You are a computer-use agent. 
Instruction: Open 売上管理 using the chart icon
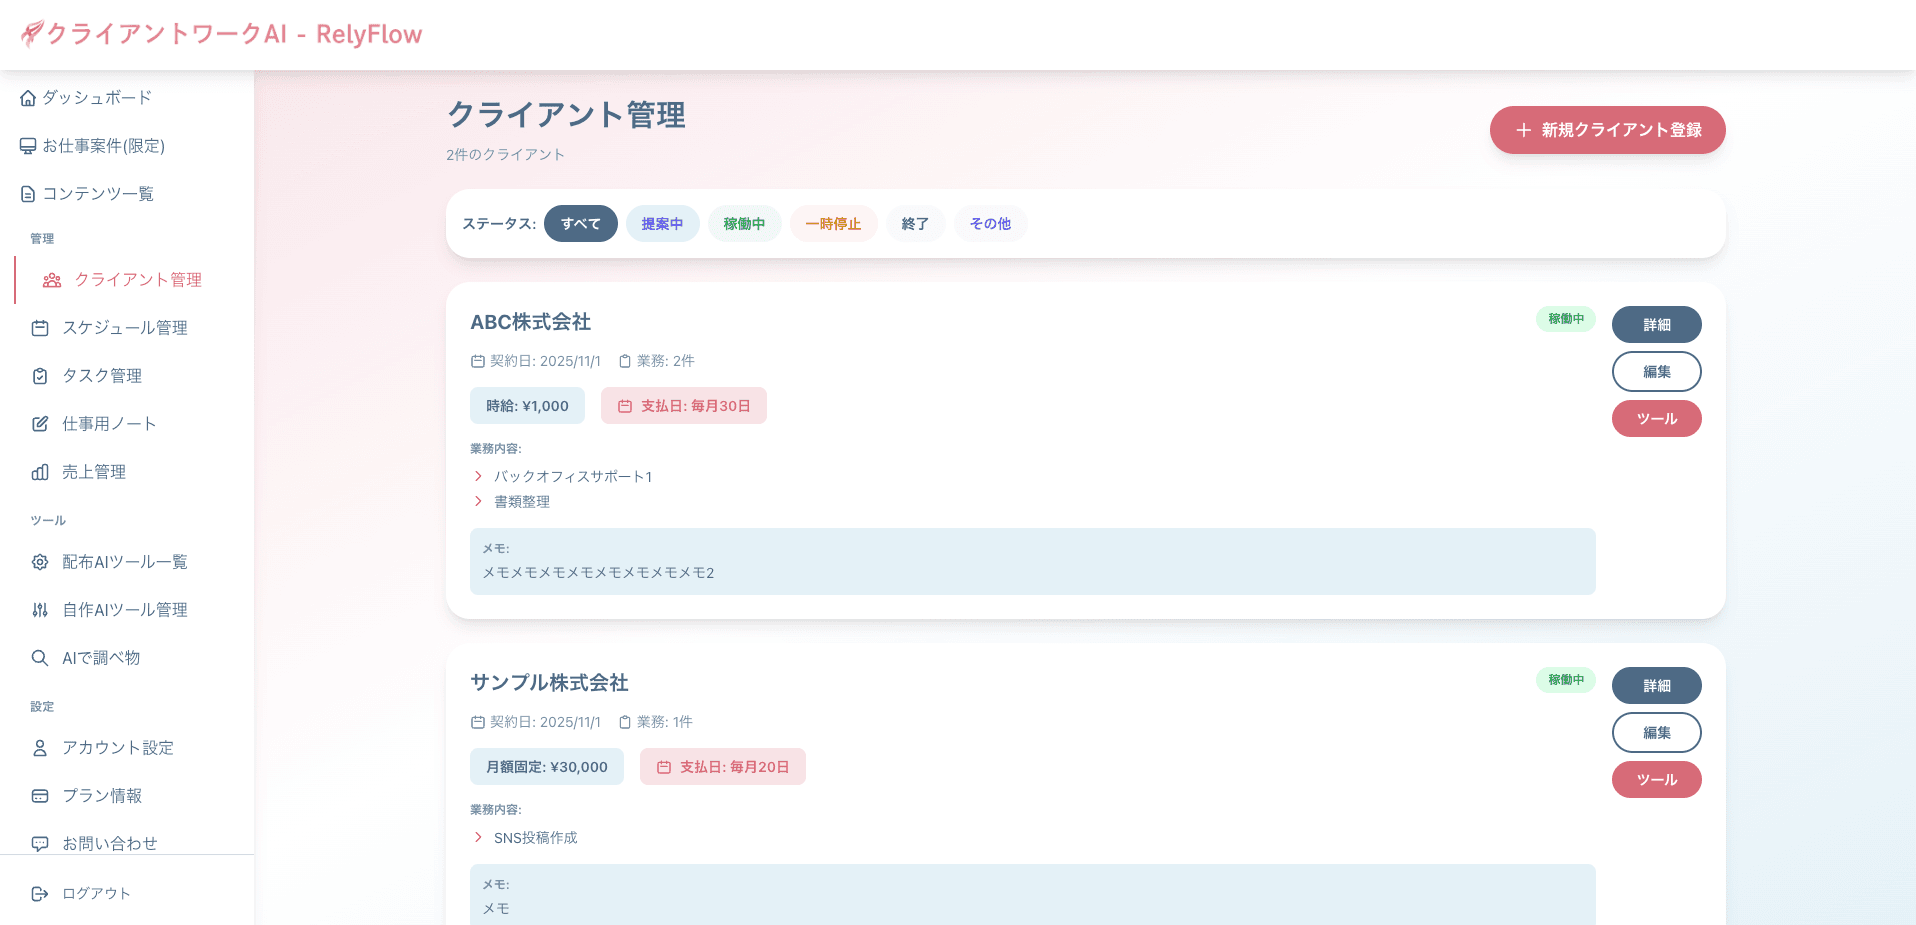click(40, 471)
